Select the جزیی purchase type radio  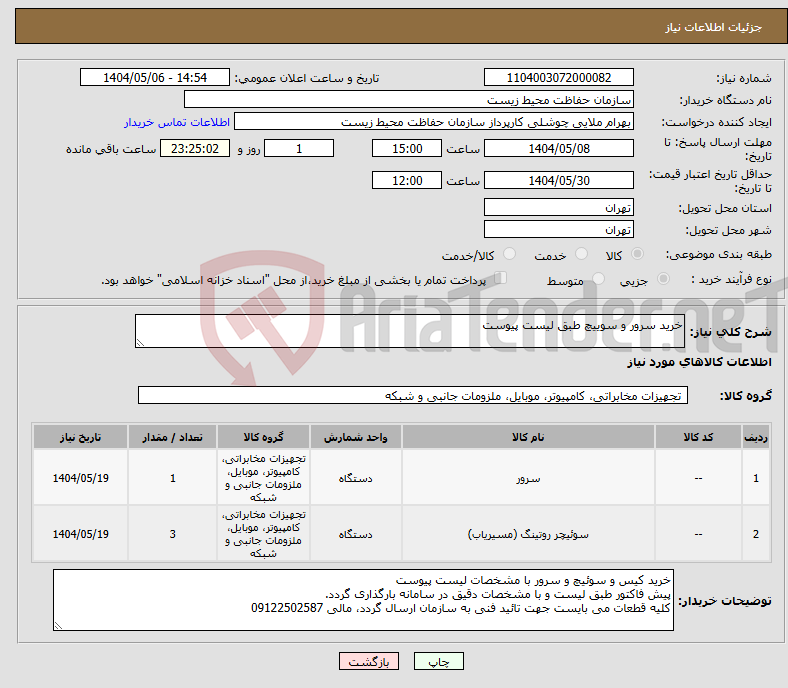click(x=663, y=278)
